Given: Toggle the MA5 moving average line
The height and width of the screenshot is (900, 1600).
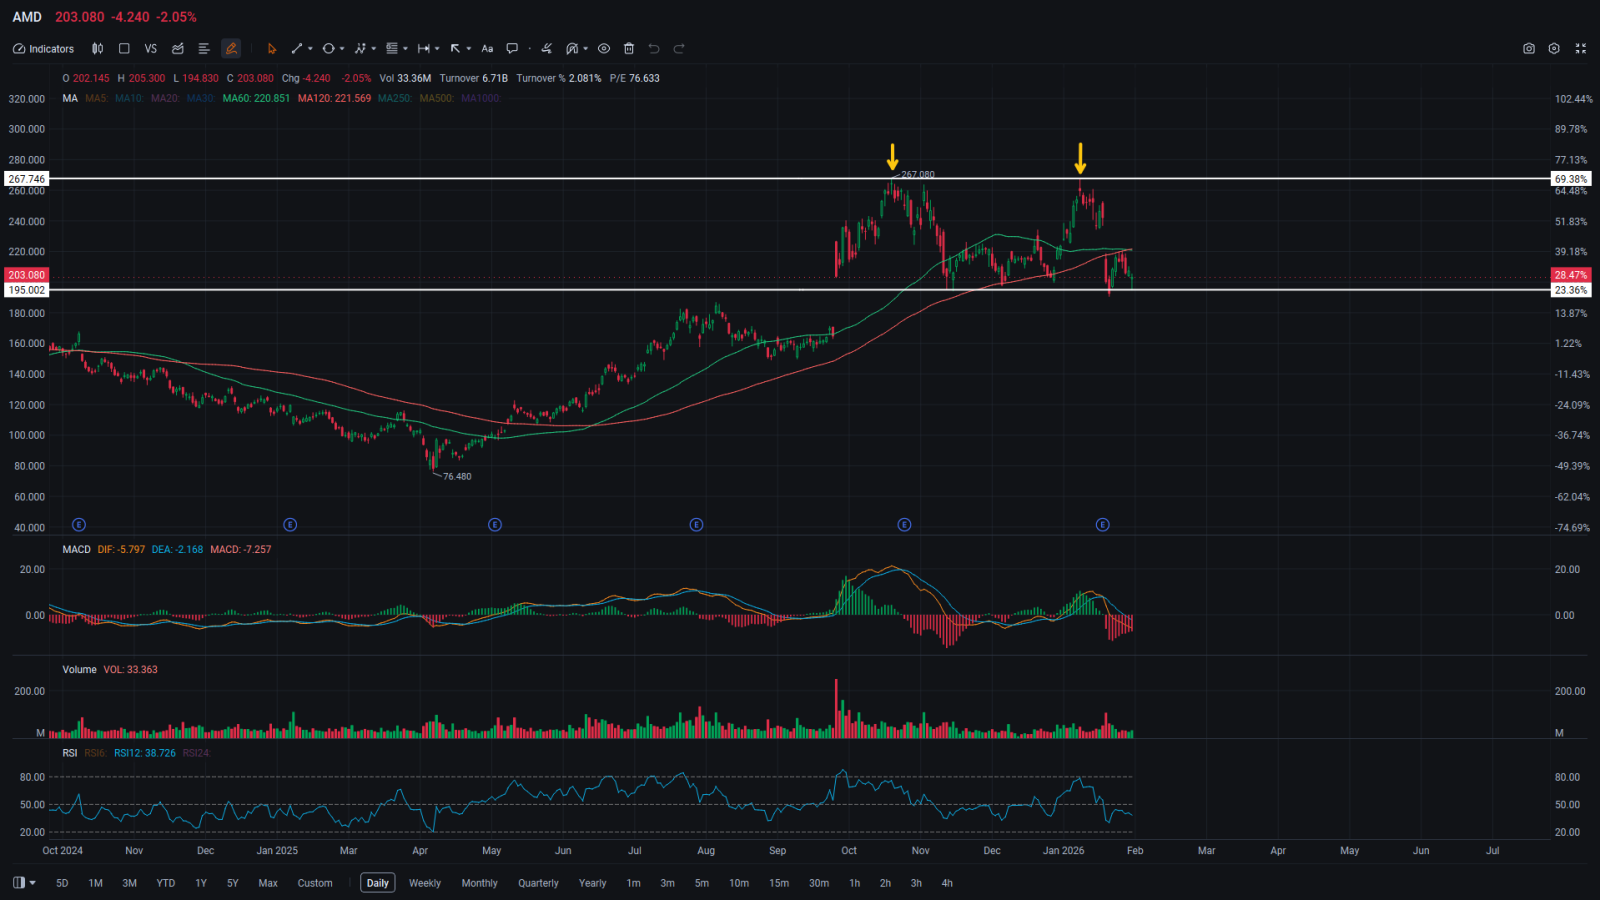Looking at the screenshot, I should pos(96,98).
